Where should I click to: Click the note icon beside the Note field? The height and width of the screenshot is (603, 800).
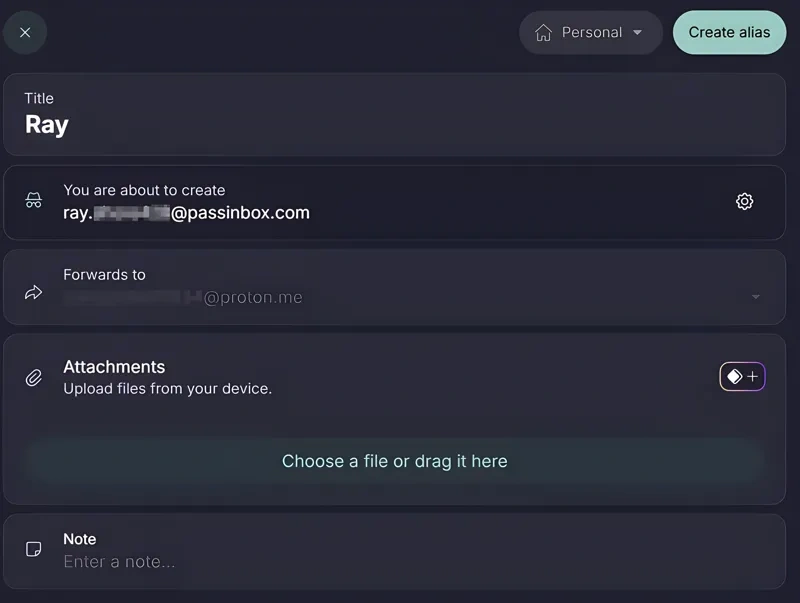coord(33,550)
